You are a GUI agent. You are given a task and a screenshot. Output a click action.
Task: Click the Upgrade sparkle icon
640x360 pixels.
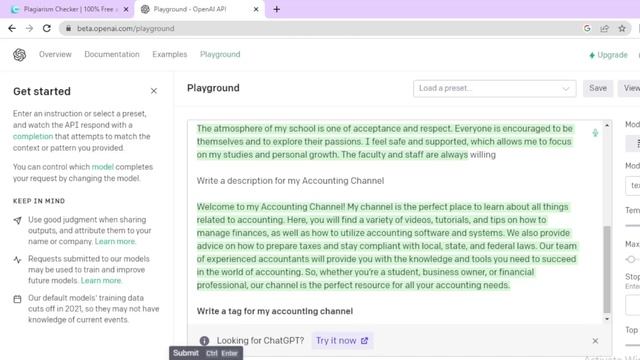(592, 55)
